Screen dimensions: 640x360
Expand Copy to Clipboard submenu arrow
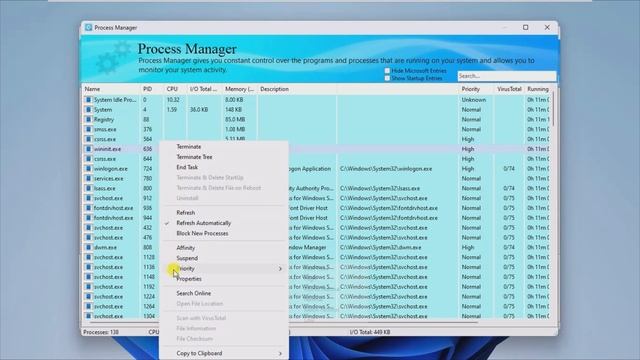click(x=280, y=353)
